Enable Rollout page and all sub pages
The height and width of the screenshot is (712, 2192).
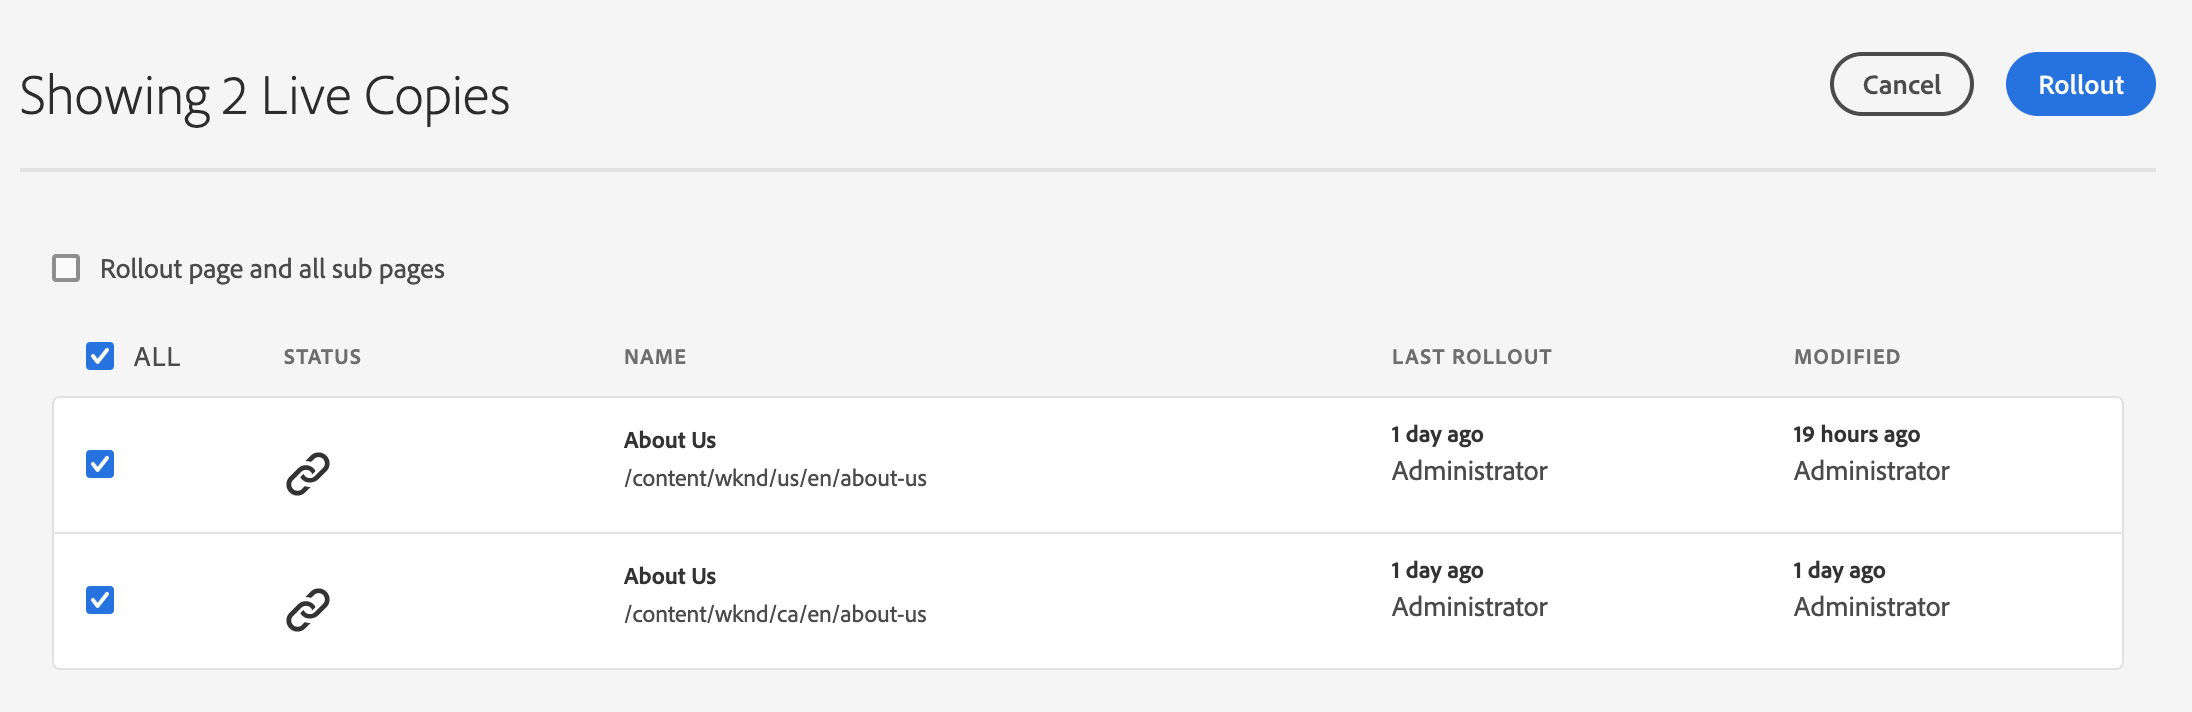coord(66,268)
